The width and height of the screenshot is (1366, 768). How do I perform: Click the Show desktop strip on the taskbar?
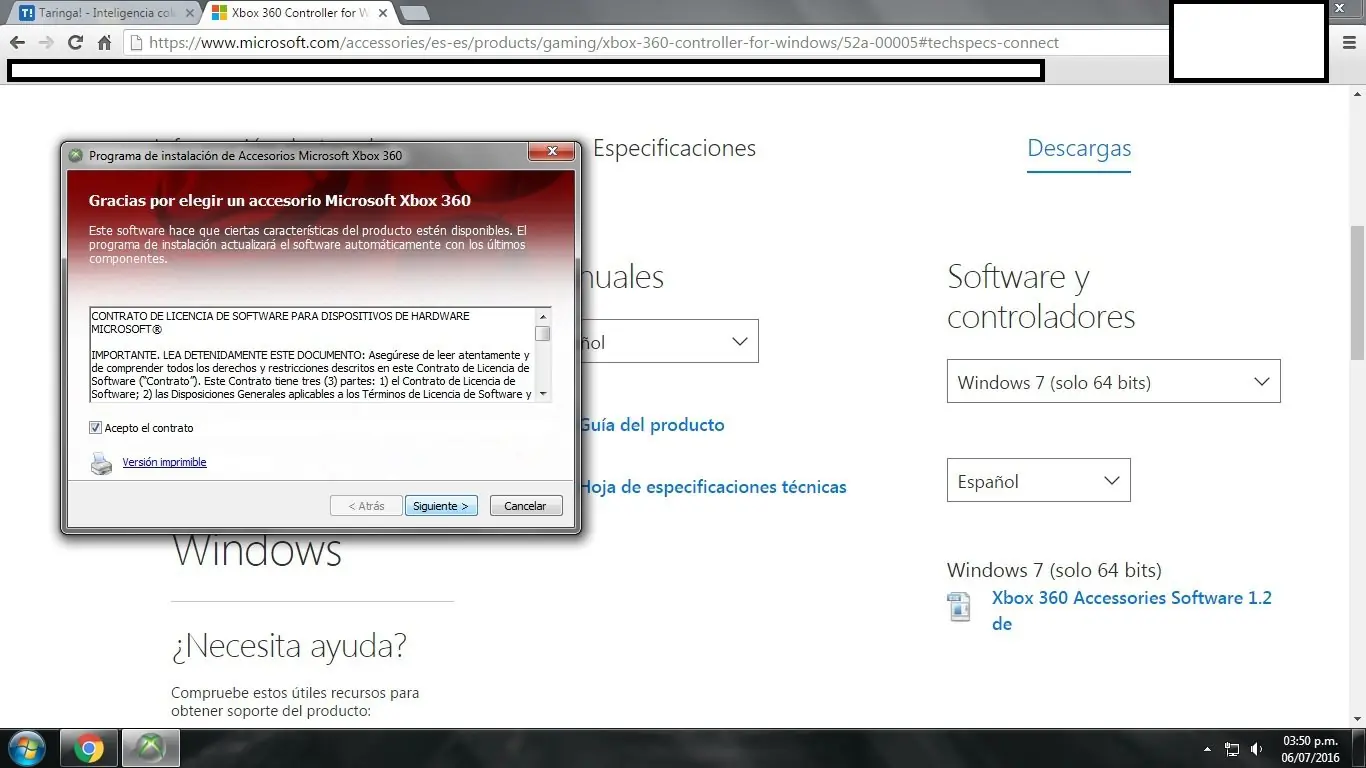point(1358,748)
